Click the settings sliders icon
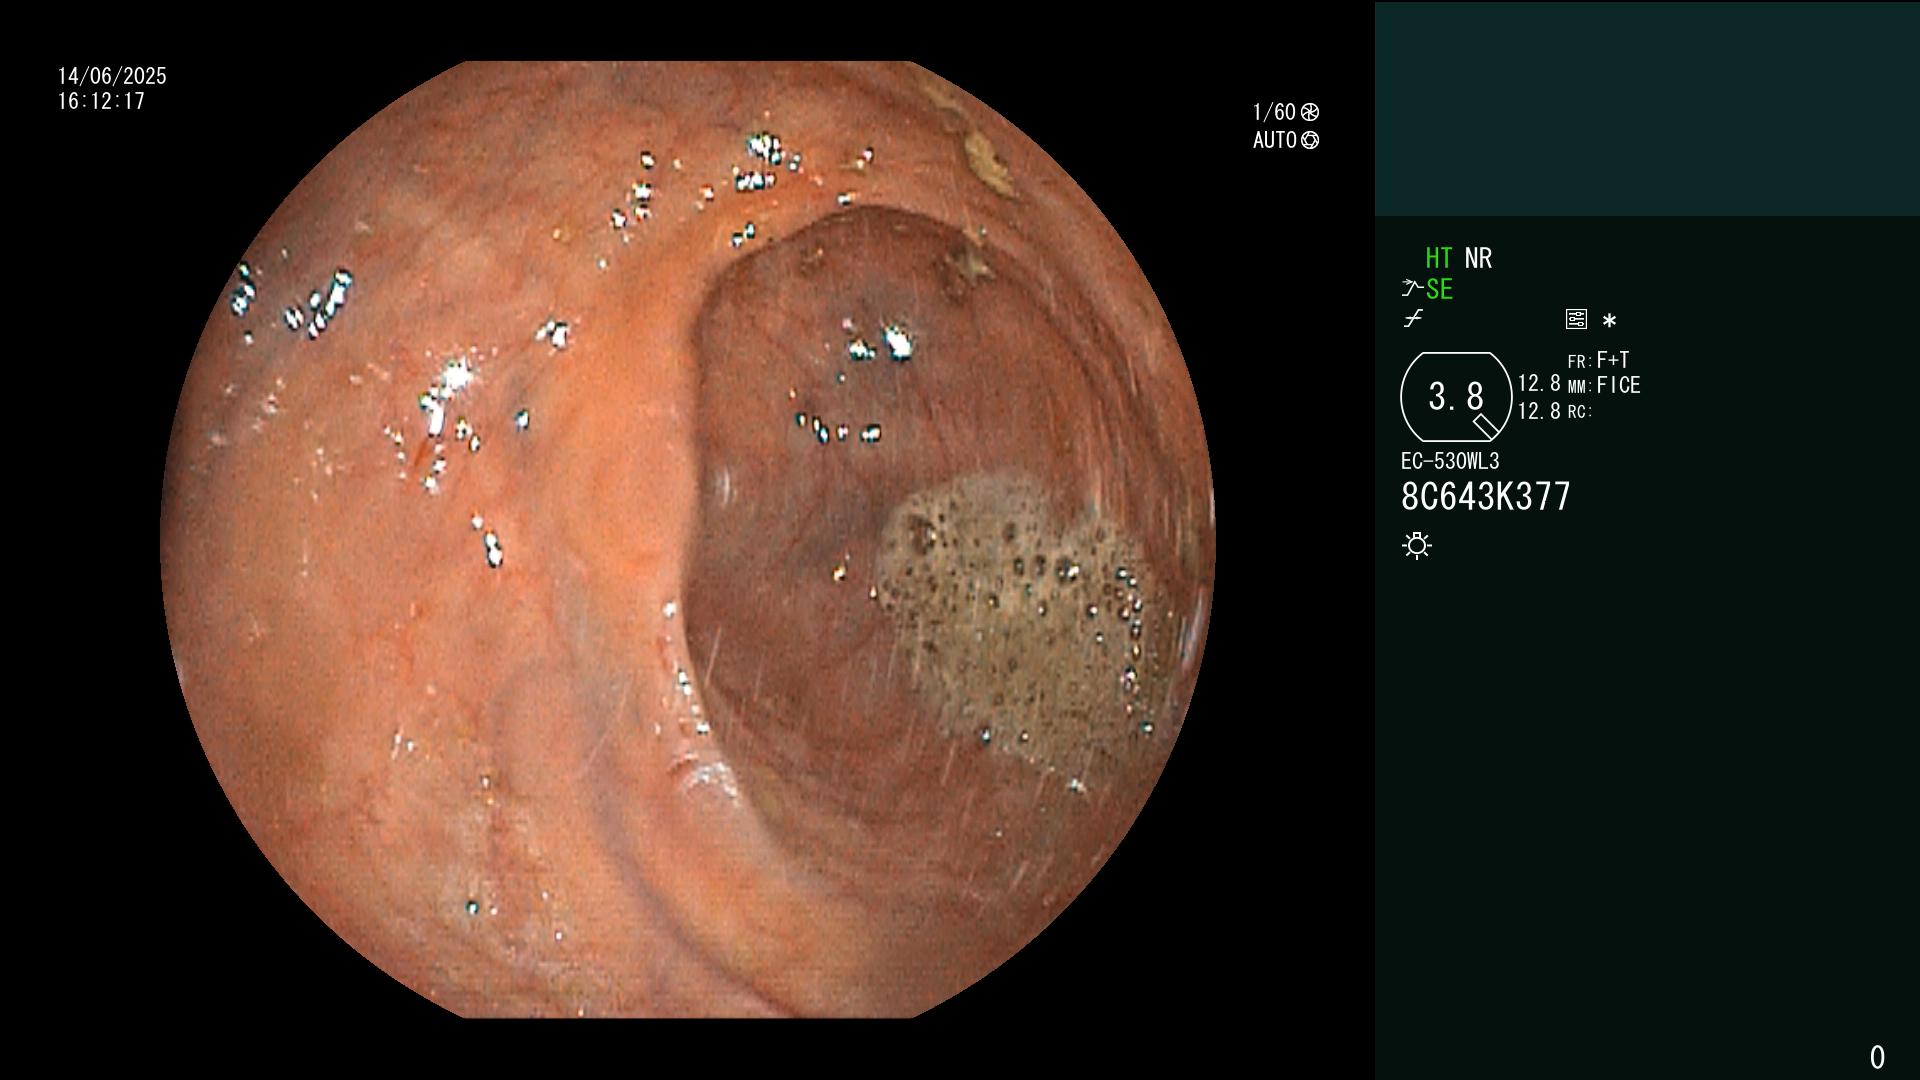The width and height of the screenshot is (1920, 1080). [x=1576, y=319]
